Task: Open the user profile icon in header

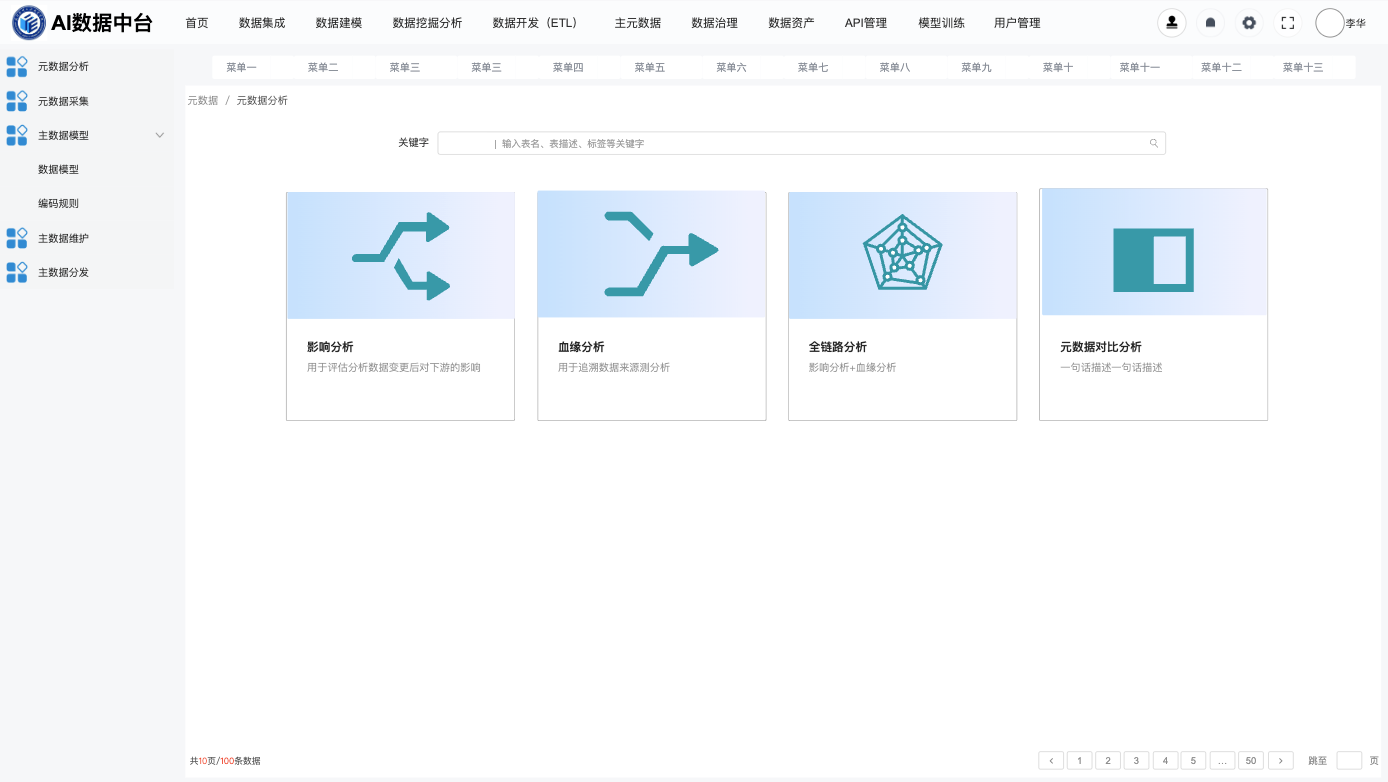Action: [x=1172, y=22]
